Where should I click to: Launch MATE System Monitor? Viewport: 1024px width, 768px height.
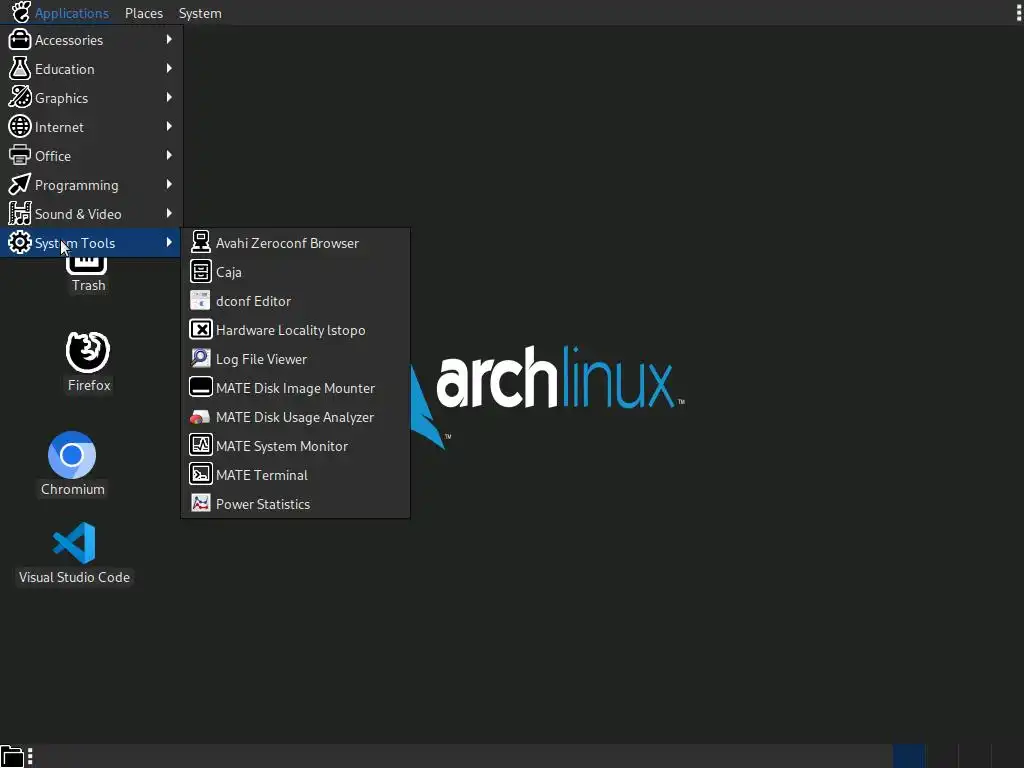295,446
